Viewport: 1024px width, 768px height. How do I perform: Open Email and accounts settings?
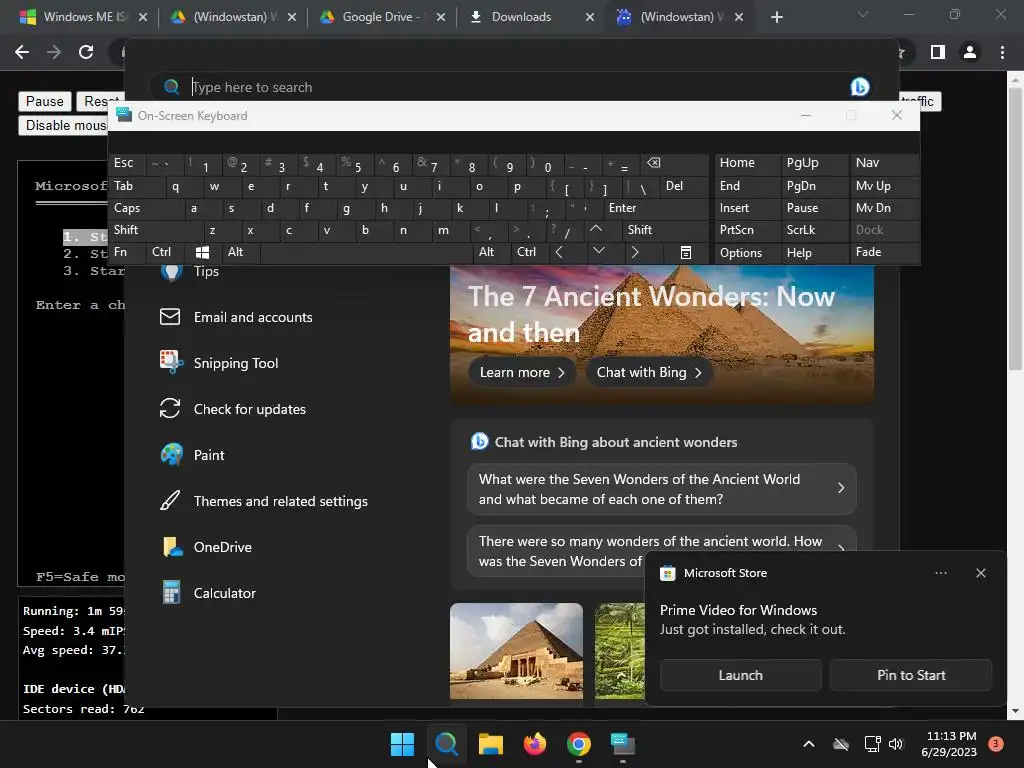253,317
